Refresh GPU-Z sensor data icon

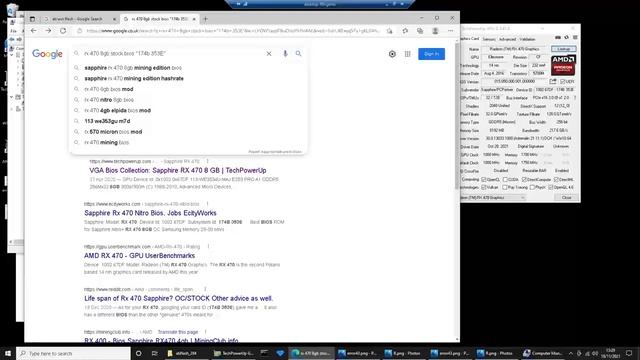point(567,38)
